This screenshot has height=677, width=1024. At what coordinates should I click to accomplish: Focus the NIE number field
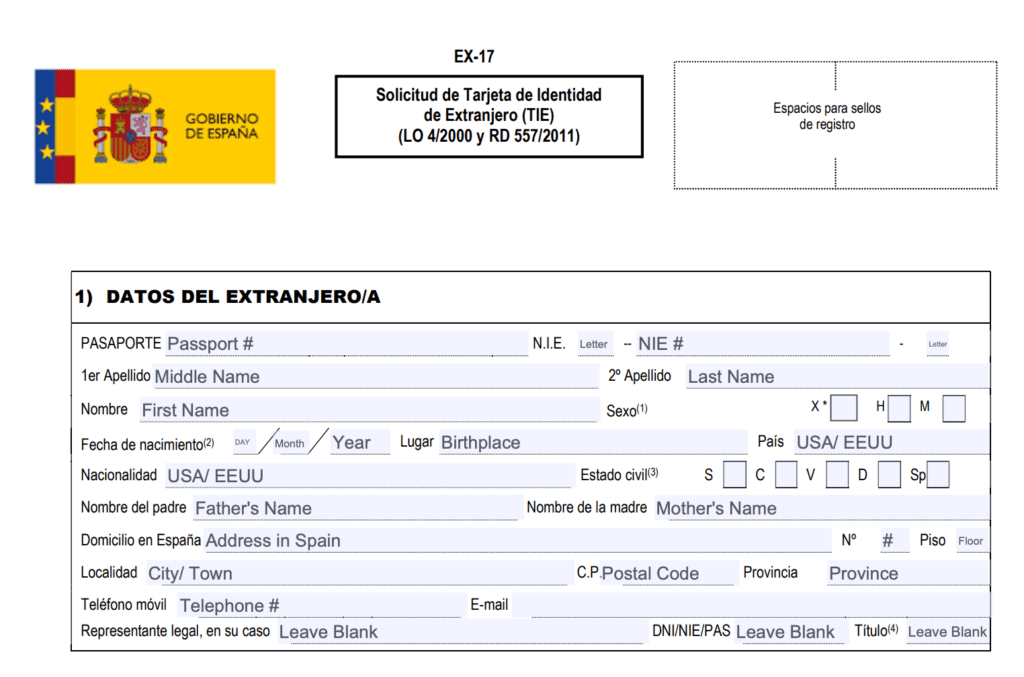click(762, 343)
